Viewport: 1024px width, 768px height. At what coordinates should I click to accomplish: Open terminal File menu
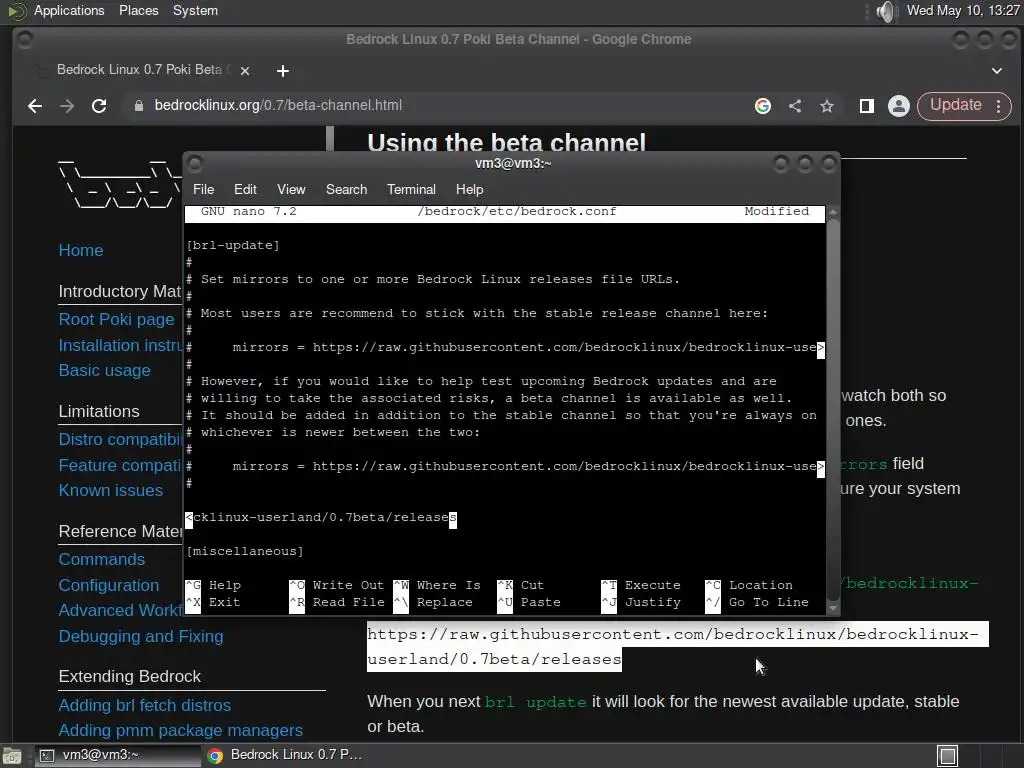coord(203,189)
